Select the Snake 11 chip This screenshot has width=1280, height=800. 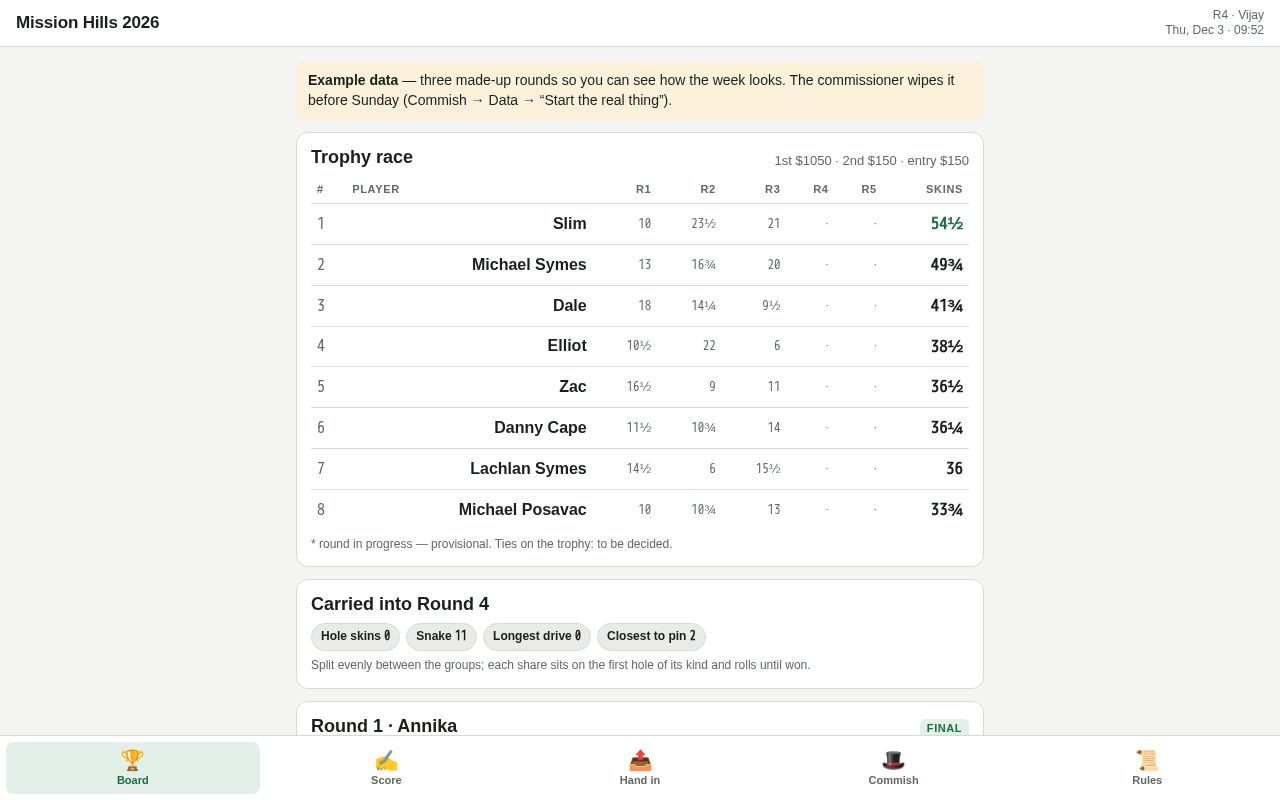coord(441,637)
